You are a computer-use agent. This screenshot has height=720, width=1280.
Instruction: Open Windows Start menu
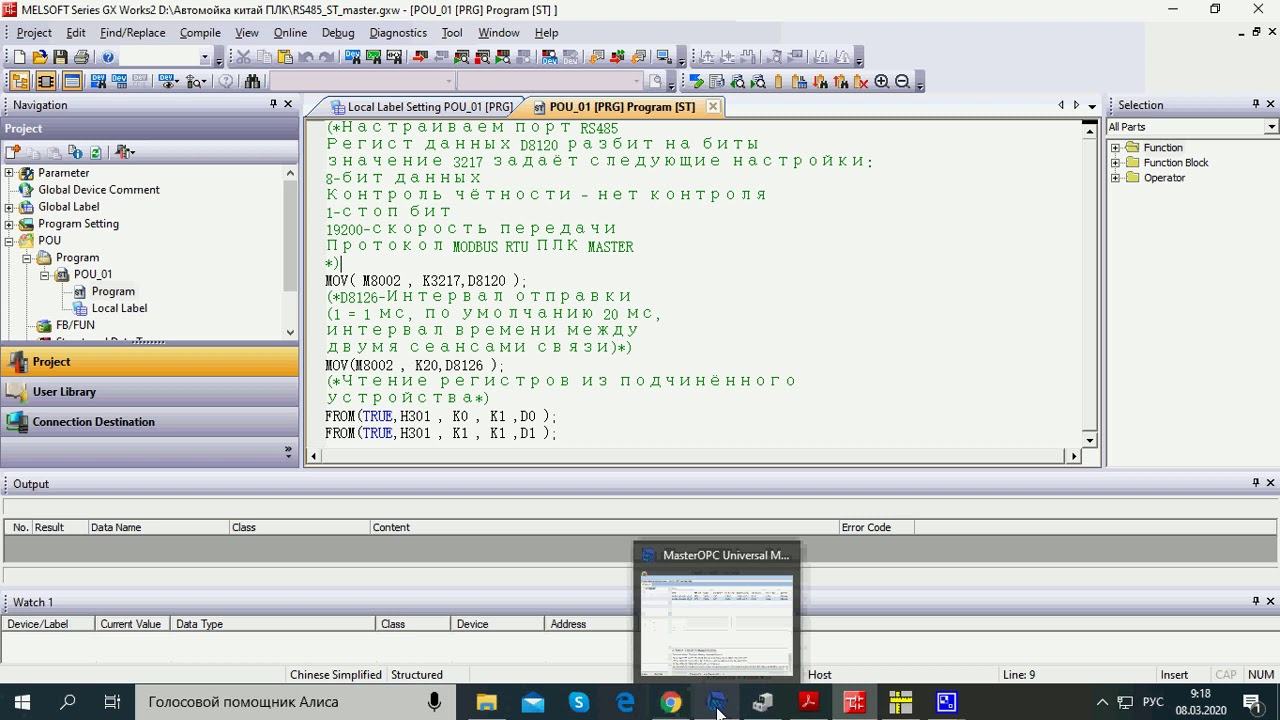coord(22,702)
